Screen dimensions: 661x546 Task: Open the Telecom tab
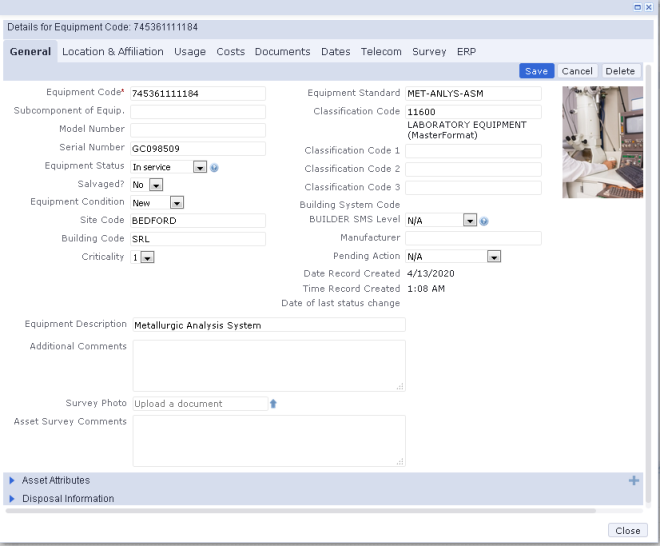pos(381,52)
